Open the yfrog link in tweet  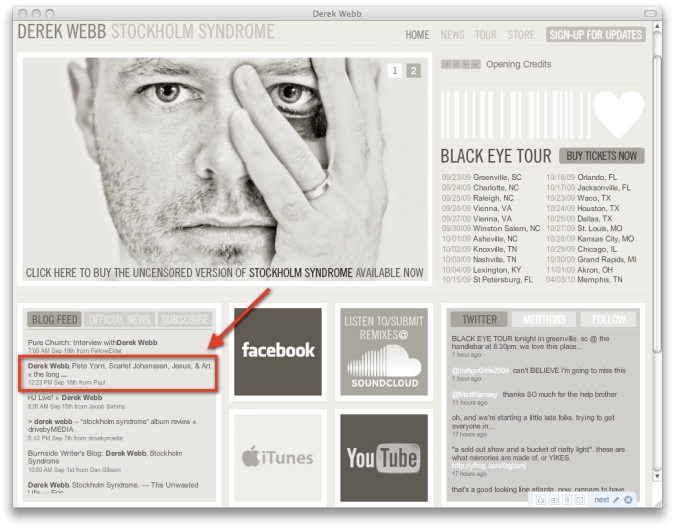click(485, 465)
